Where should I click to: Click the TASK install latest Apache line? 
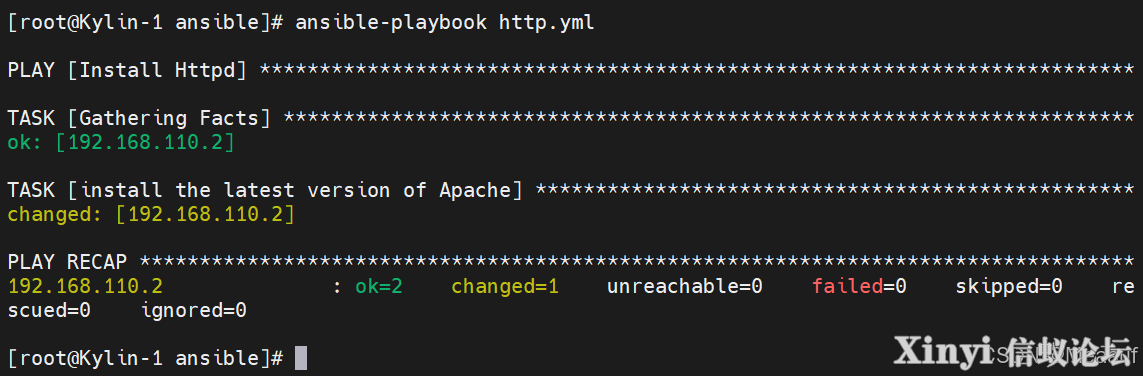click(x=571, y=190)
